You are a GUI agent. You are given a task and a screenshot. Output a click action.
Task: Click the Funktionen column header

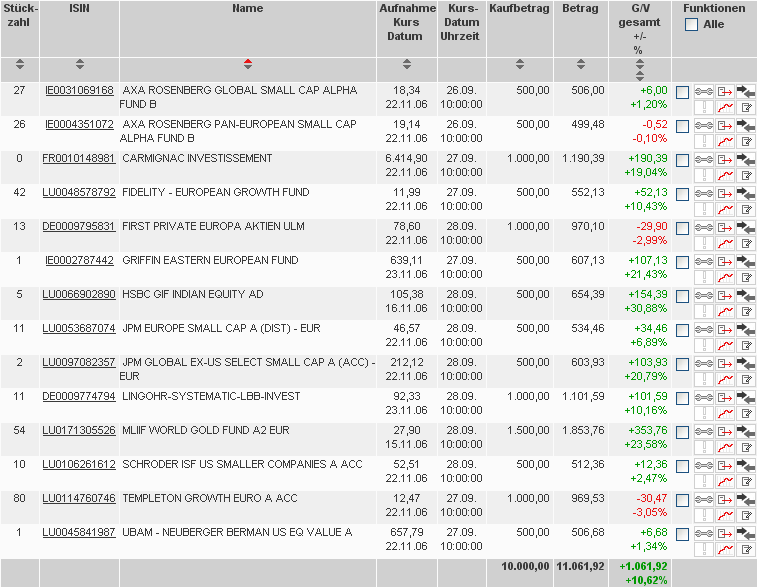714,8
